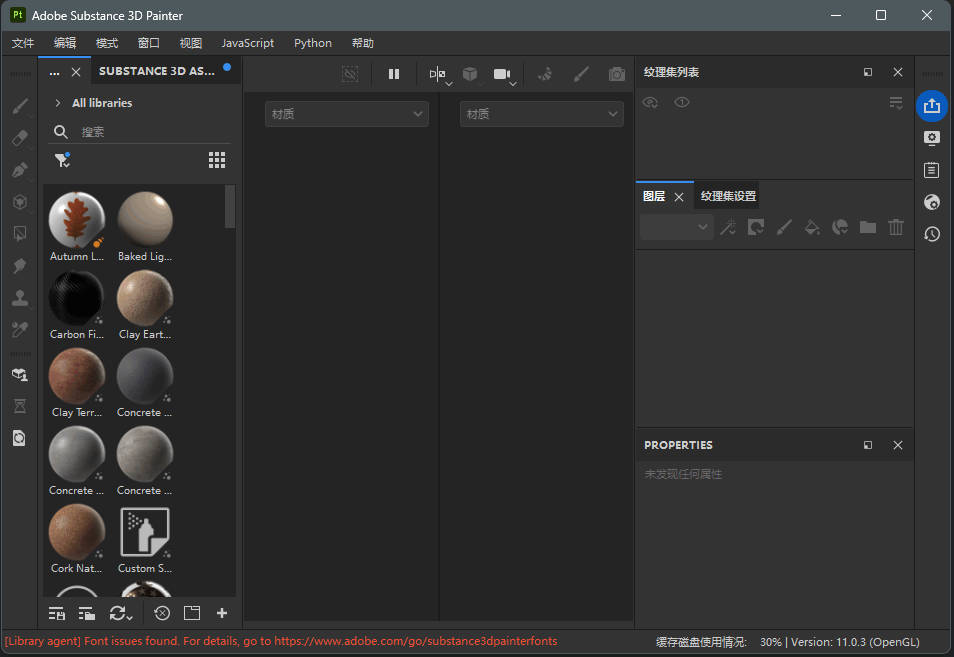
Task: Open the History clock icon in right sidebar
Action: [932, 234]
